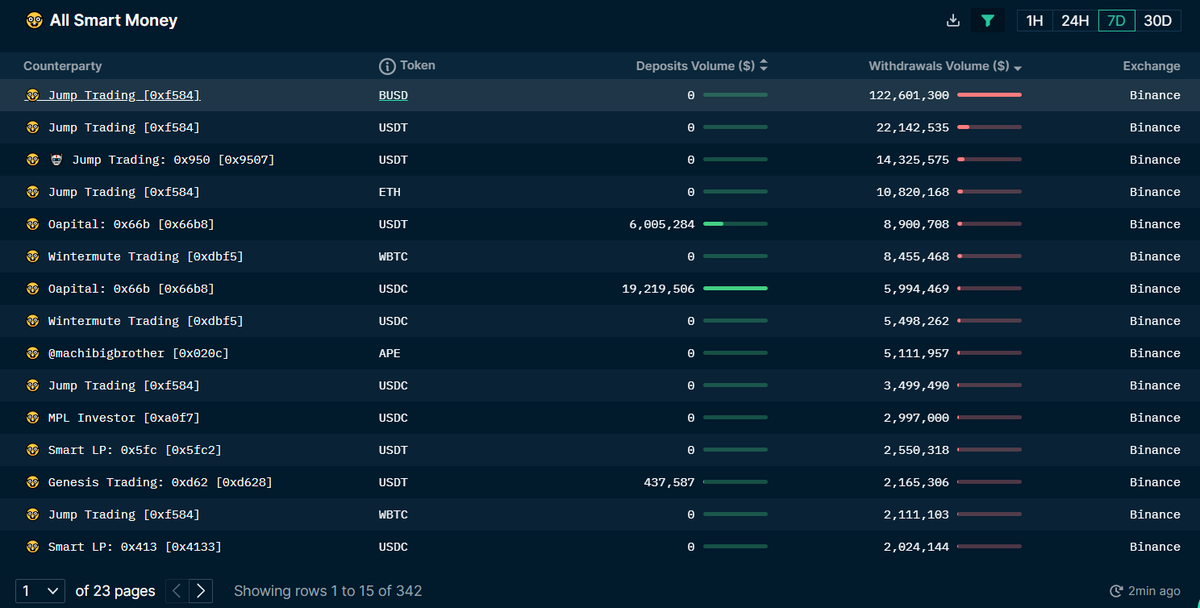The height and width of the screenshot is (608, 1200).
Task: Click the Counterparty column header
Action: 63,66
